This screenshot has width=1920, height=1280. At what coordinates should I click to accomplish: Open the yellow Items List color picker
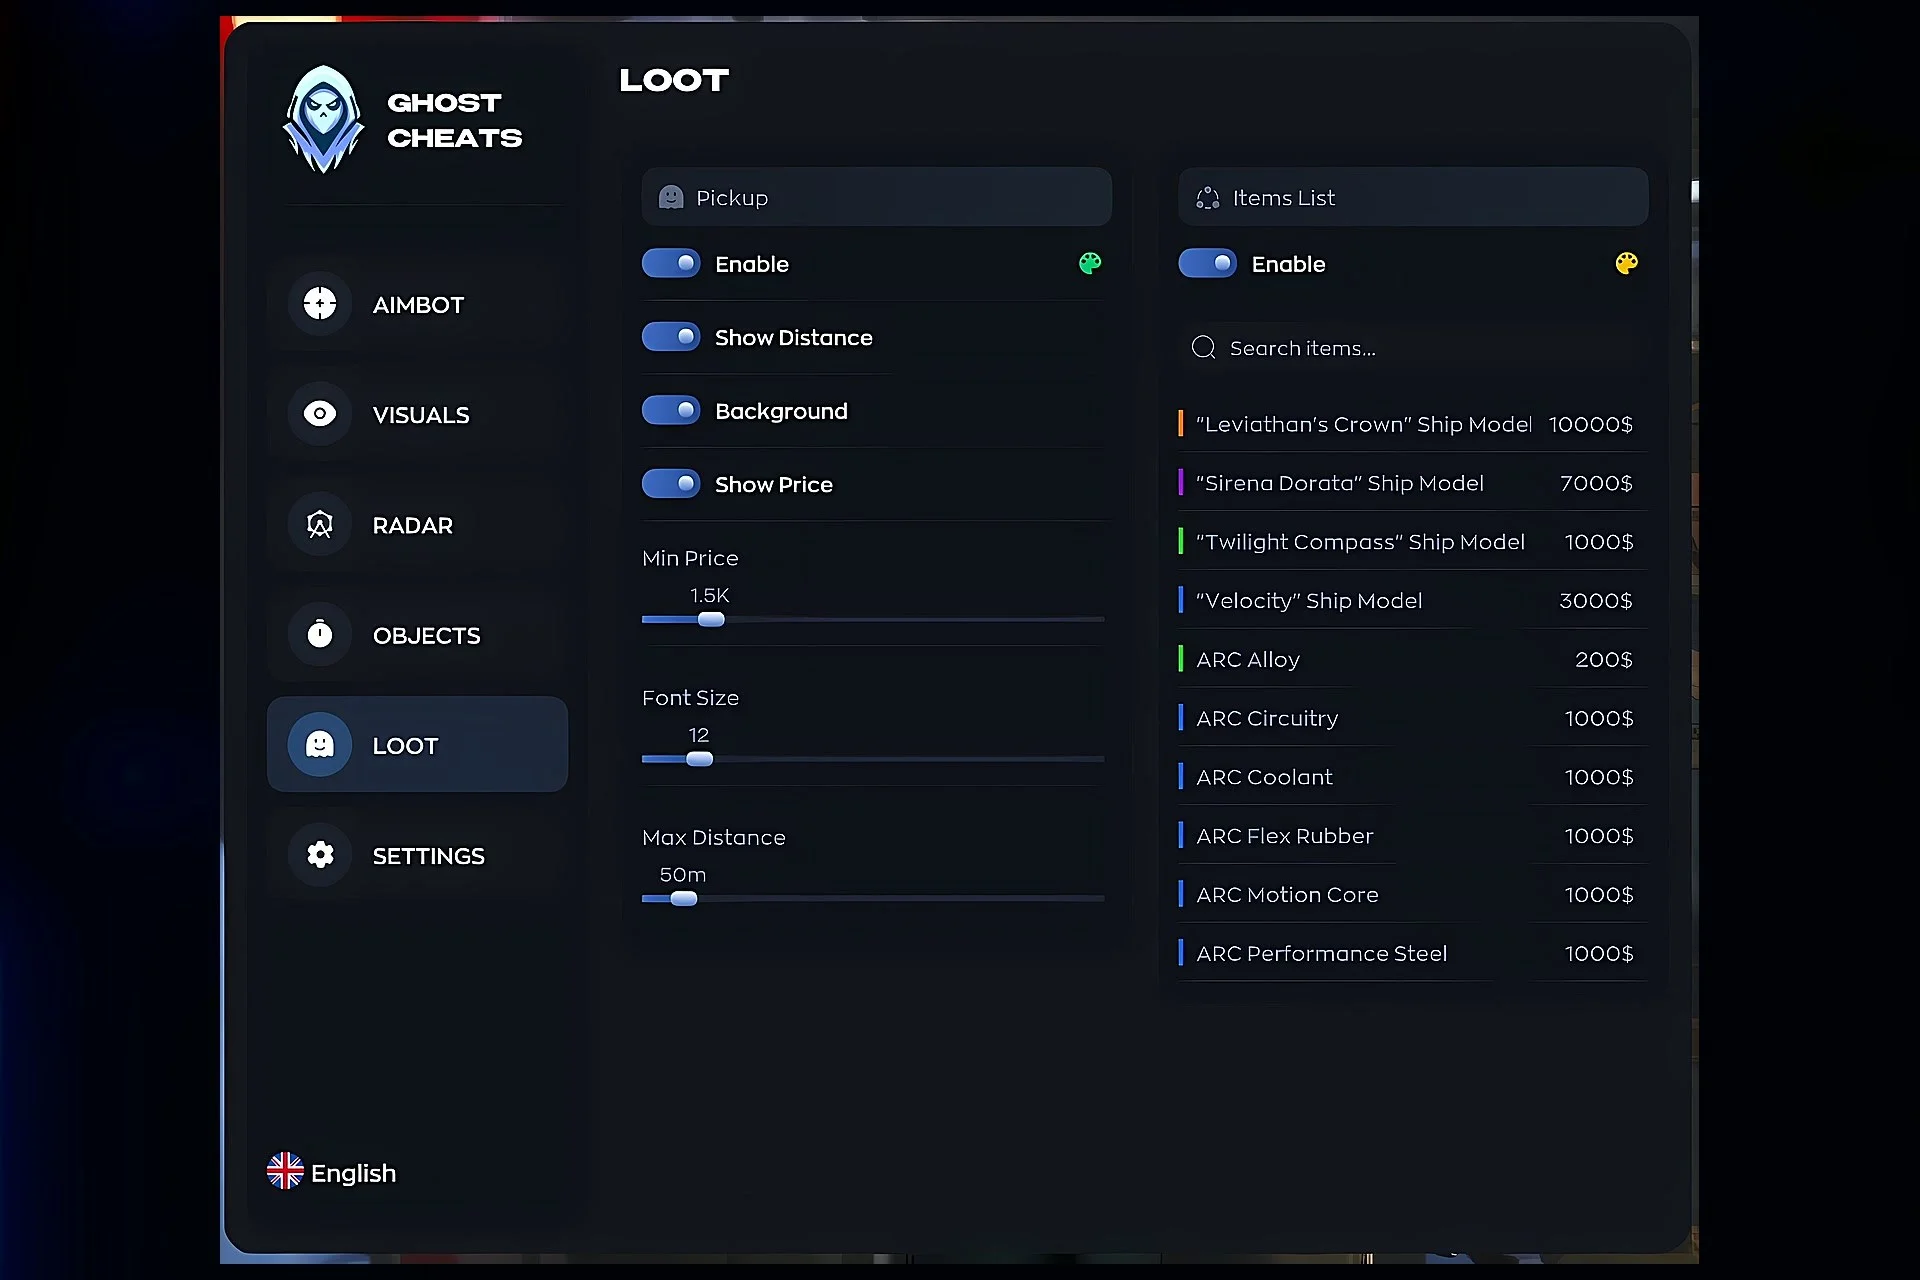1627,263
